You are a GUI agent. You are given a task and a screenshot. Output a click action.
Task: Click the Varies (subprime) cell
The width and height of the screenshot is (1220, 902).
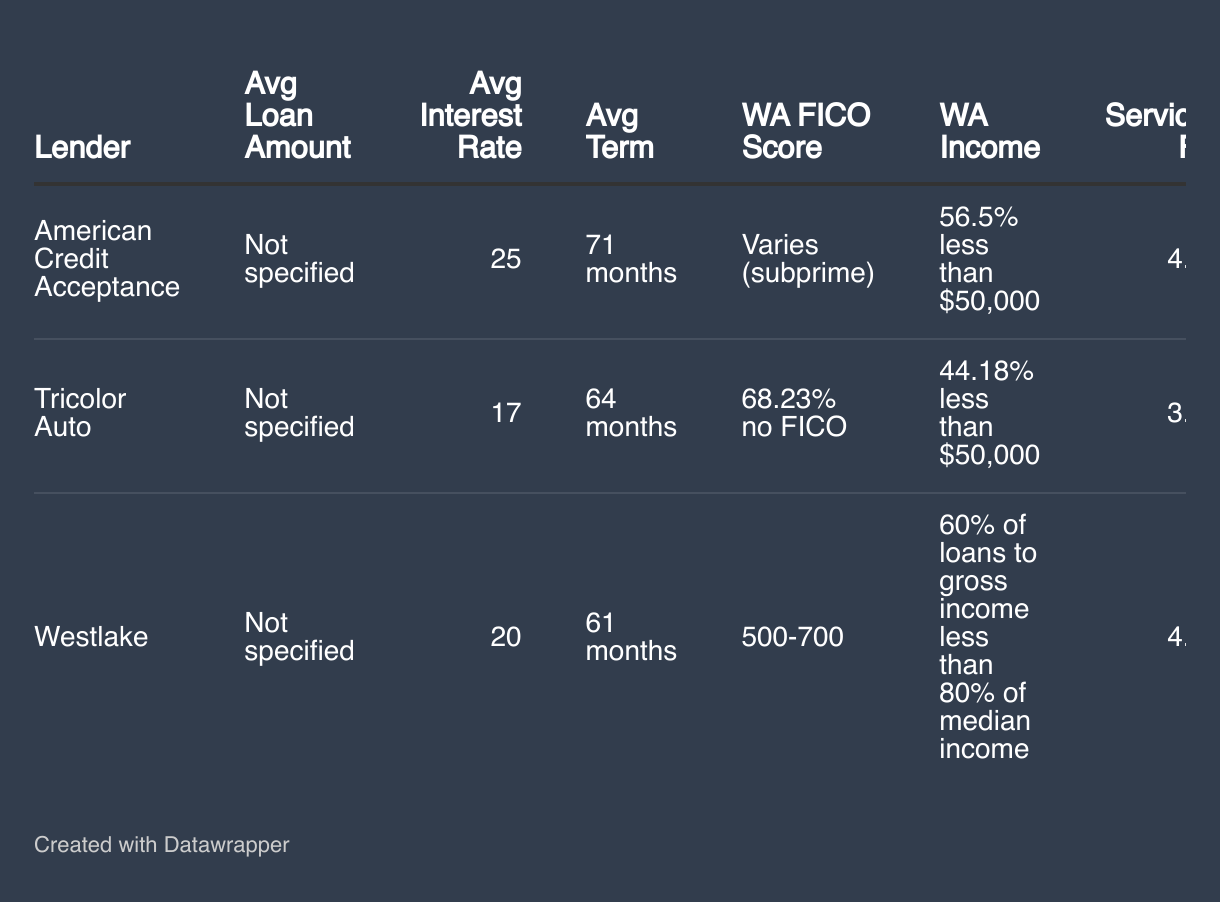pos(808,259)
